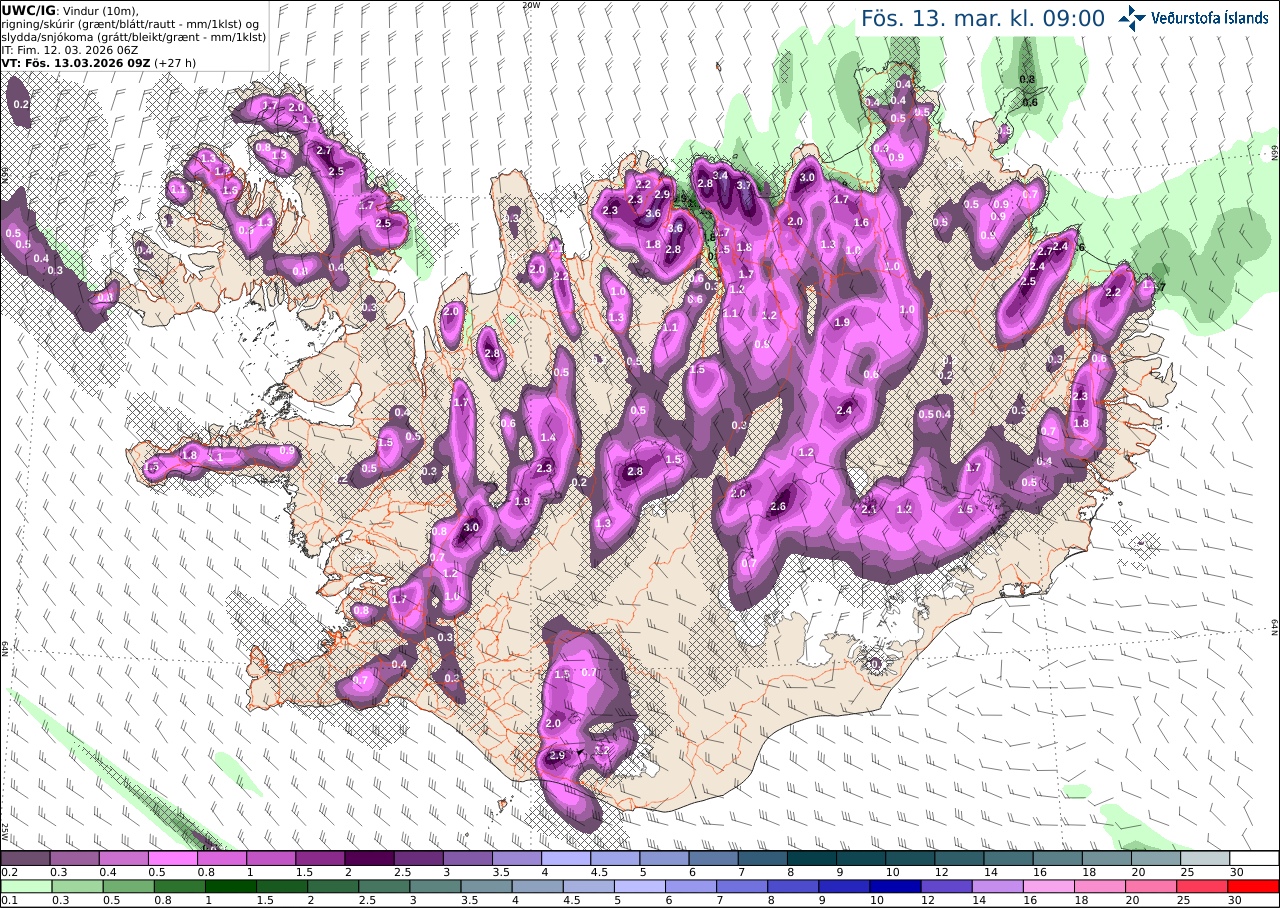Screen dimensions: 1280x908
Task: Click the '3.4' precipitation value on the map
Action: coord(720,175)
